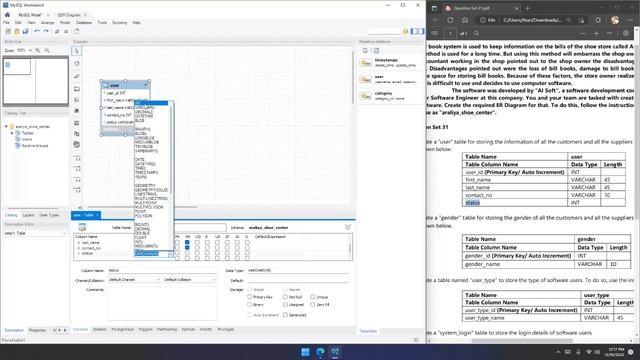The image size is (640, 360).
Task: Select the eraser tool in diagram toolbar
Action: tap(77, 76)
